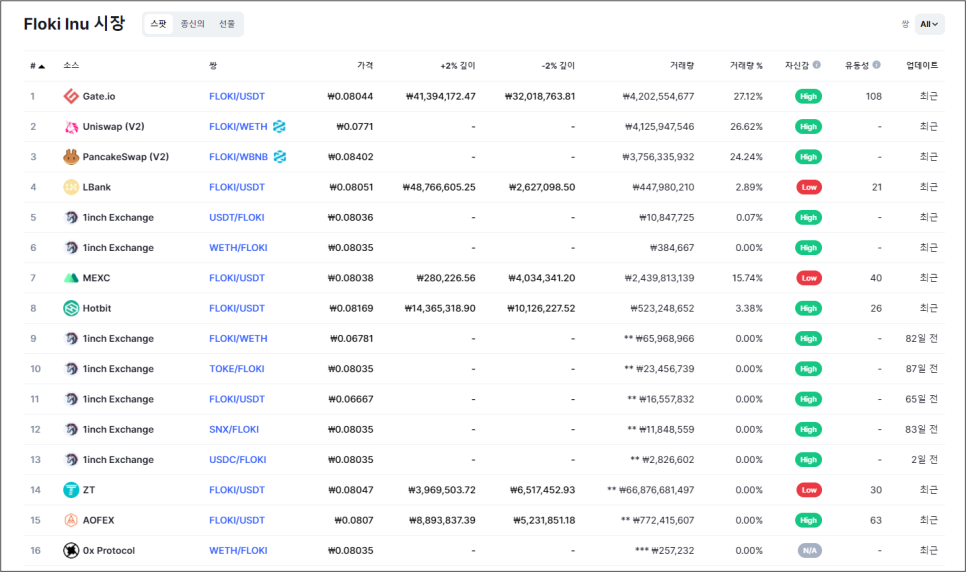Click the LBank exchange logo icon

point(71,187)
